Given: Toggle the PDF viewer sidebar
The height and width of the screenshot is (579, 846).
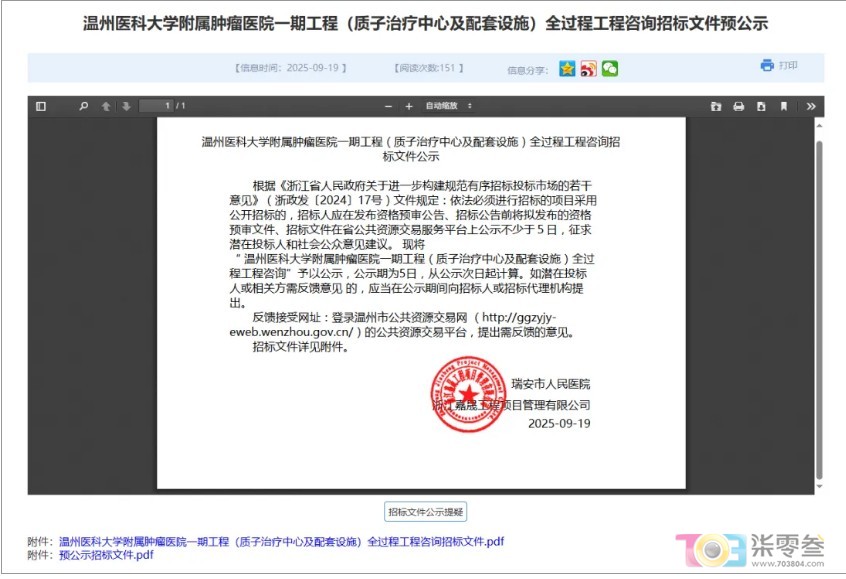Looking at the screenshot, I should coord(41,106).
